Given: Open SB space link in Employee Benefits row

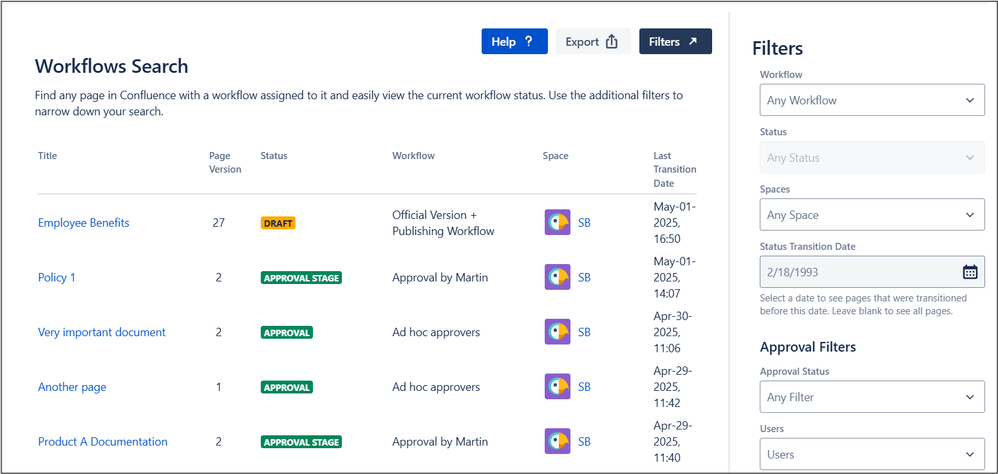Looking at the screenshot, I should 584,223.
